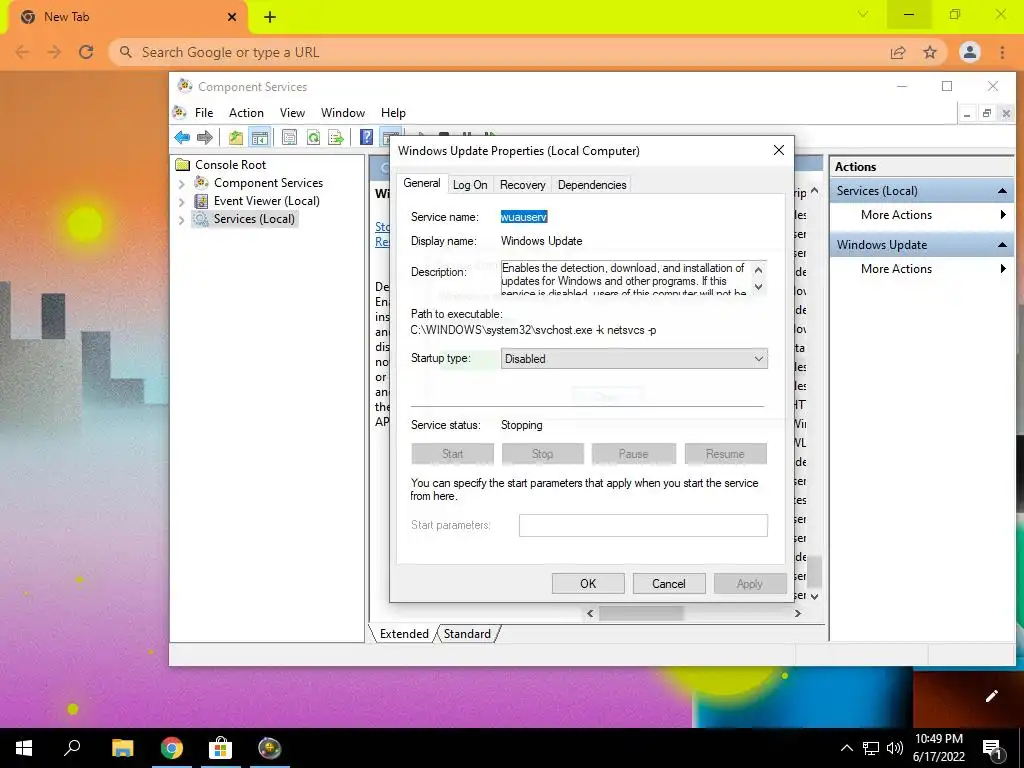Click the customize pencil icon on New Tab

tap(991, 696)
